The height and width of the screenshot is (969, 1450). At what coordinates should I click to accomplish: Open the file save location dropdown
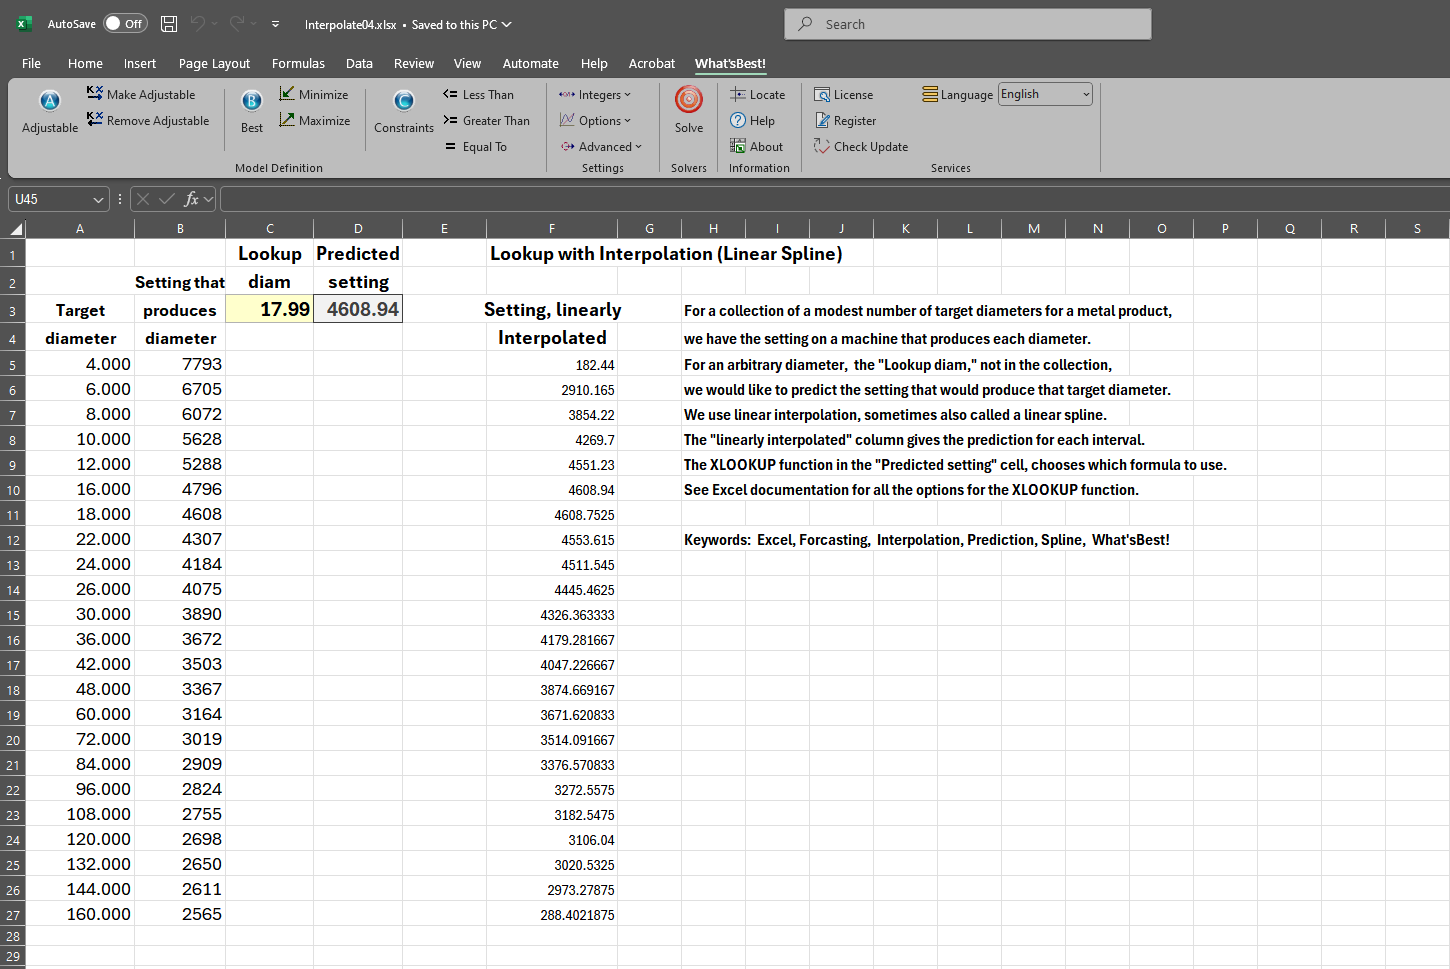click(x=507, y=24)
